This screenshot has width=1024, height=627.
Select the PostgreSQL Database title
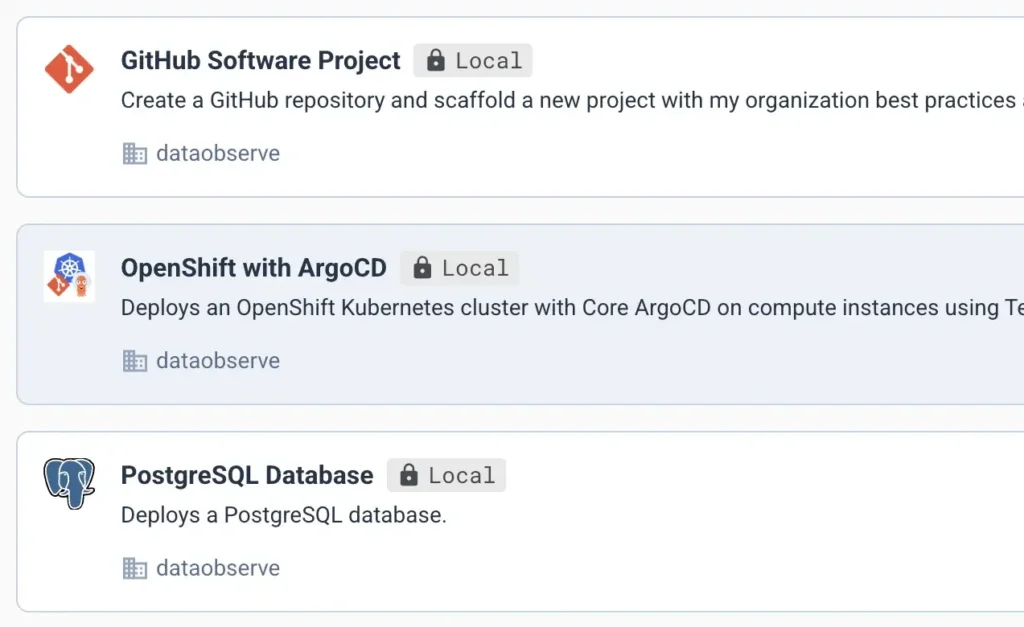[x=247, y=475]
